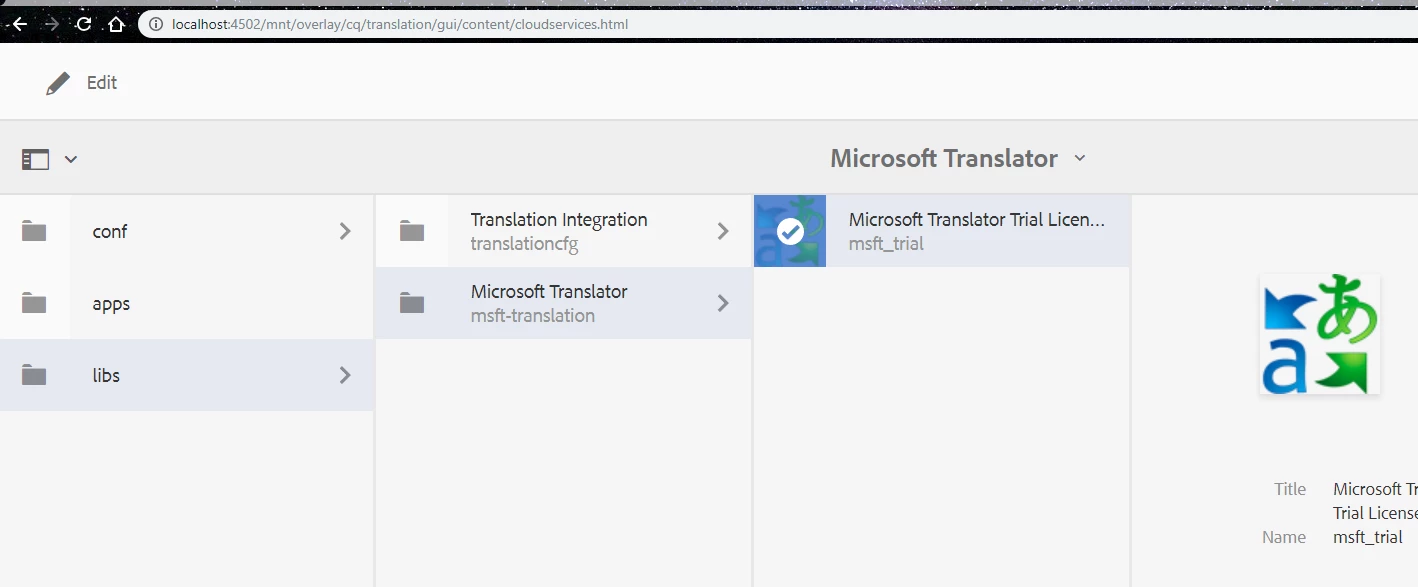Viewport: 1418px width, 587px height.
Task: Click the site info icon in address bar
Action: [x=156, y=24]
